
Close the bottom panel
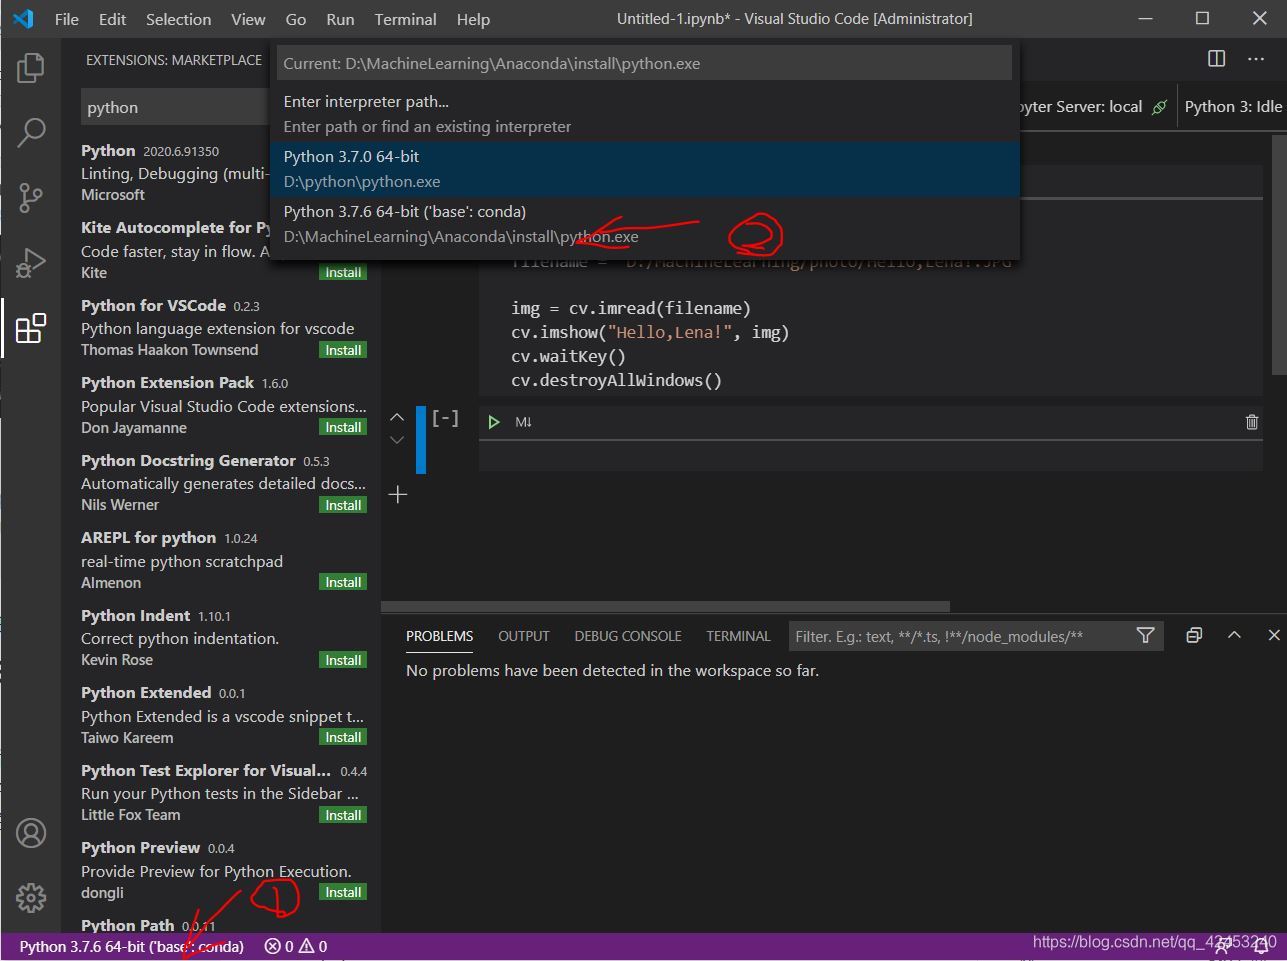click(x=1273, y=636)
